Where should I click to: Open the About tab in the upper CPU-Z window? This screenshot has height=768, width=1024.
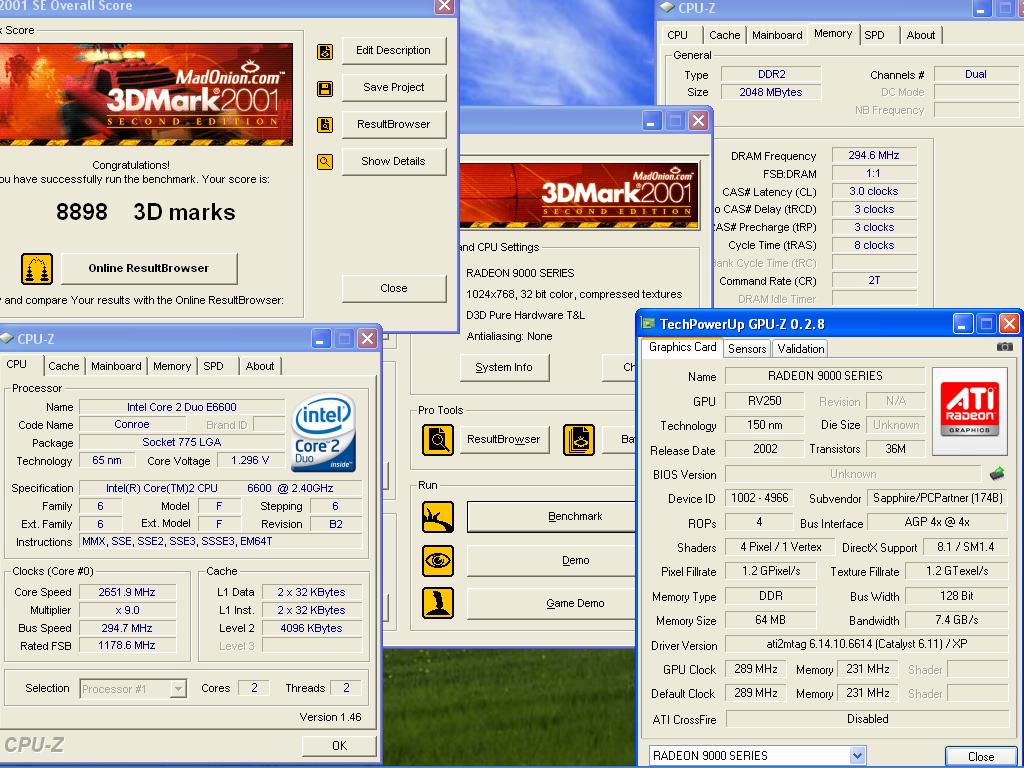coord(921,35)
